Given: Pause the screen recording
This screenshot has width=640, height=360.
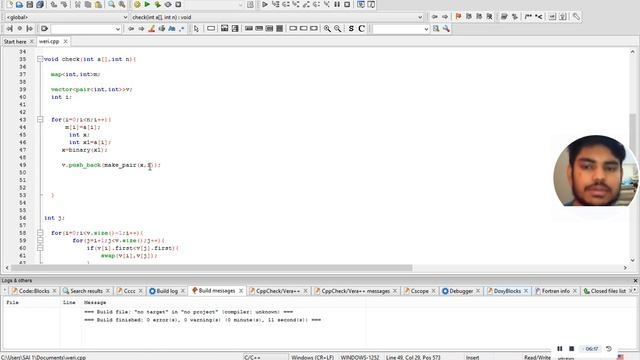Looking at the screenshot, I should pos(560,349).
